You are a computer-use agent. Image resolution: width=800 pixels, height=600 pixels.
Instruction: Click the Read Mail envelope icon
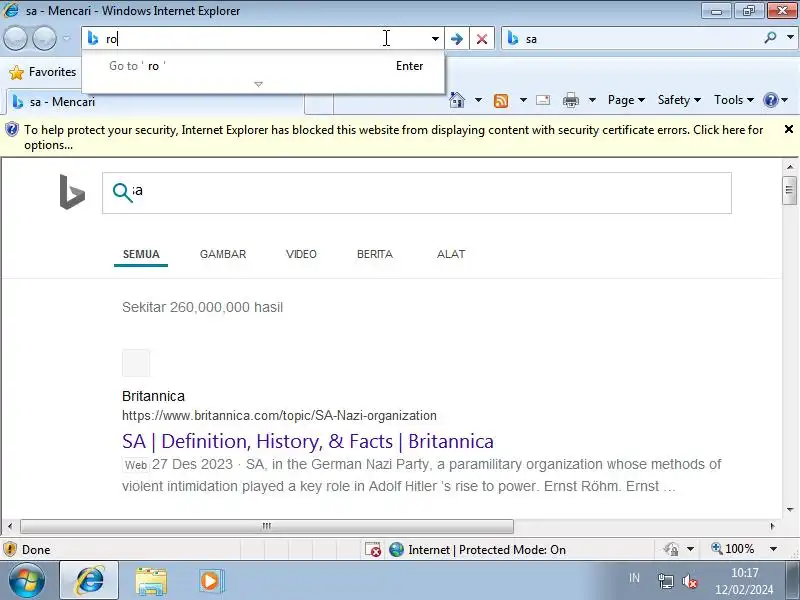point(543,100)
